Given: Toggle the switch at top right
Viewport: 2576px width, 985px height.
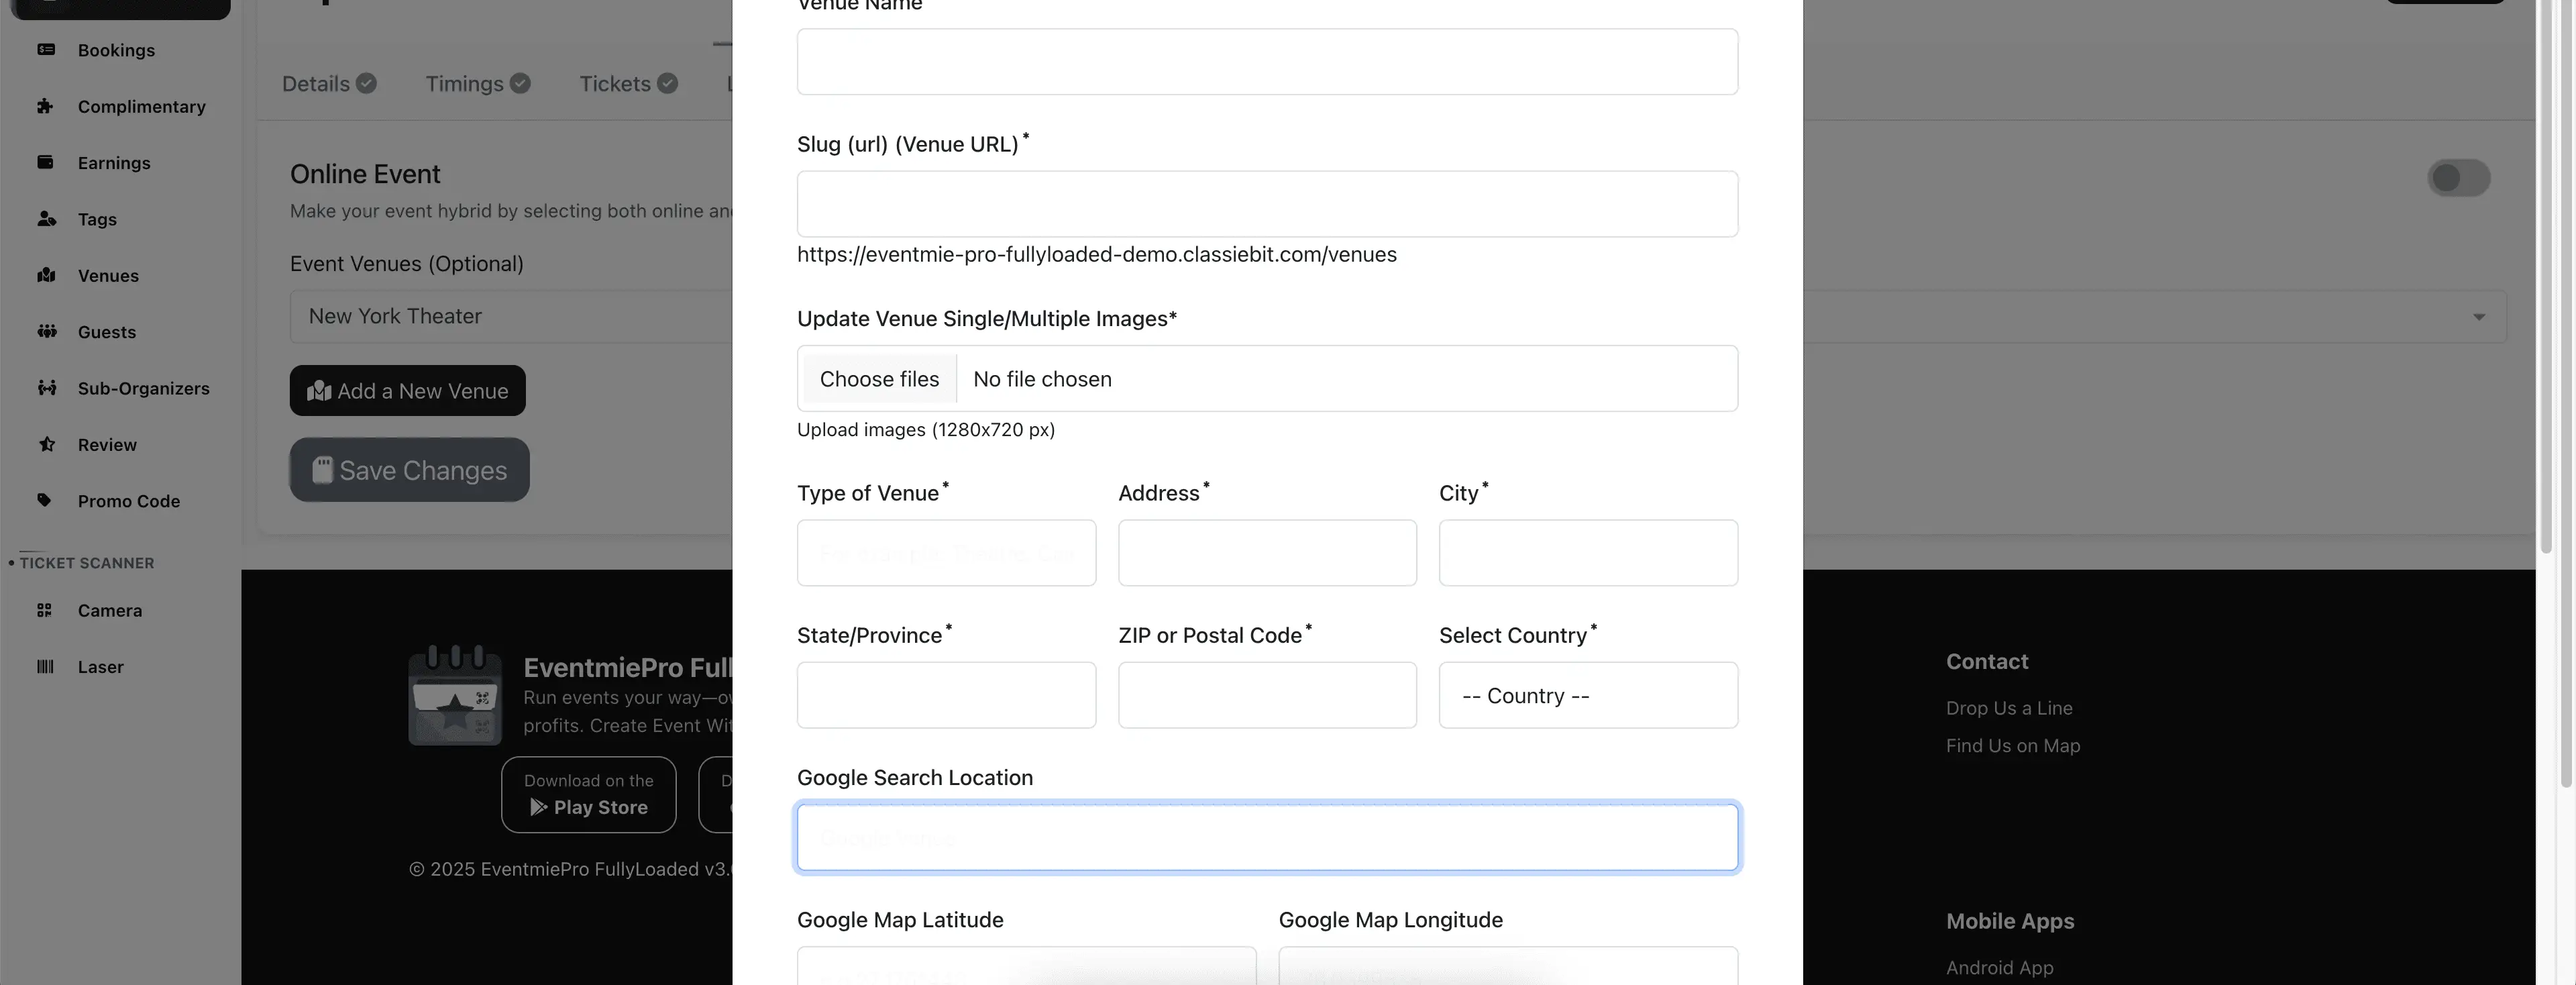Looking at the screenshot, I should coord(2460,178).
